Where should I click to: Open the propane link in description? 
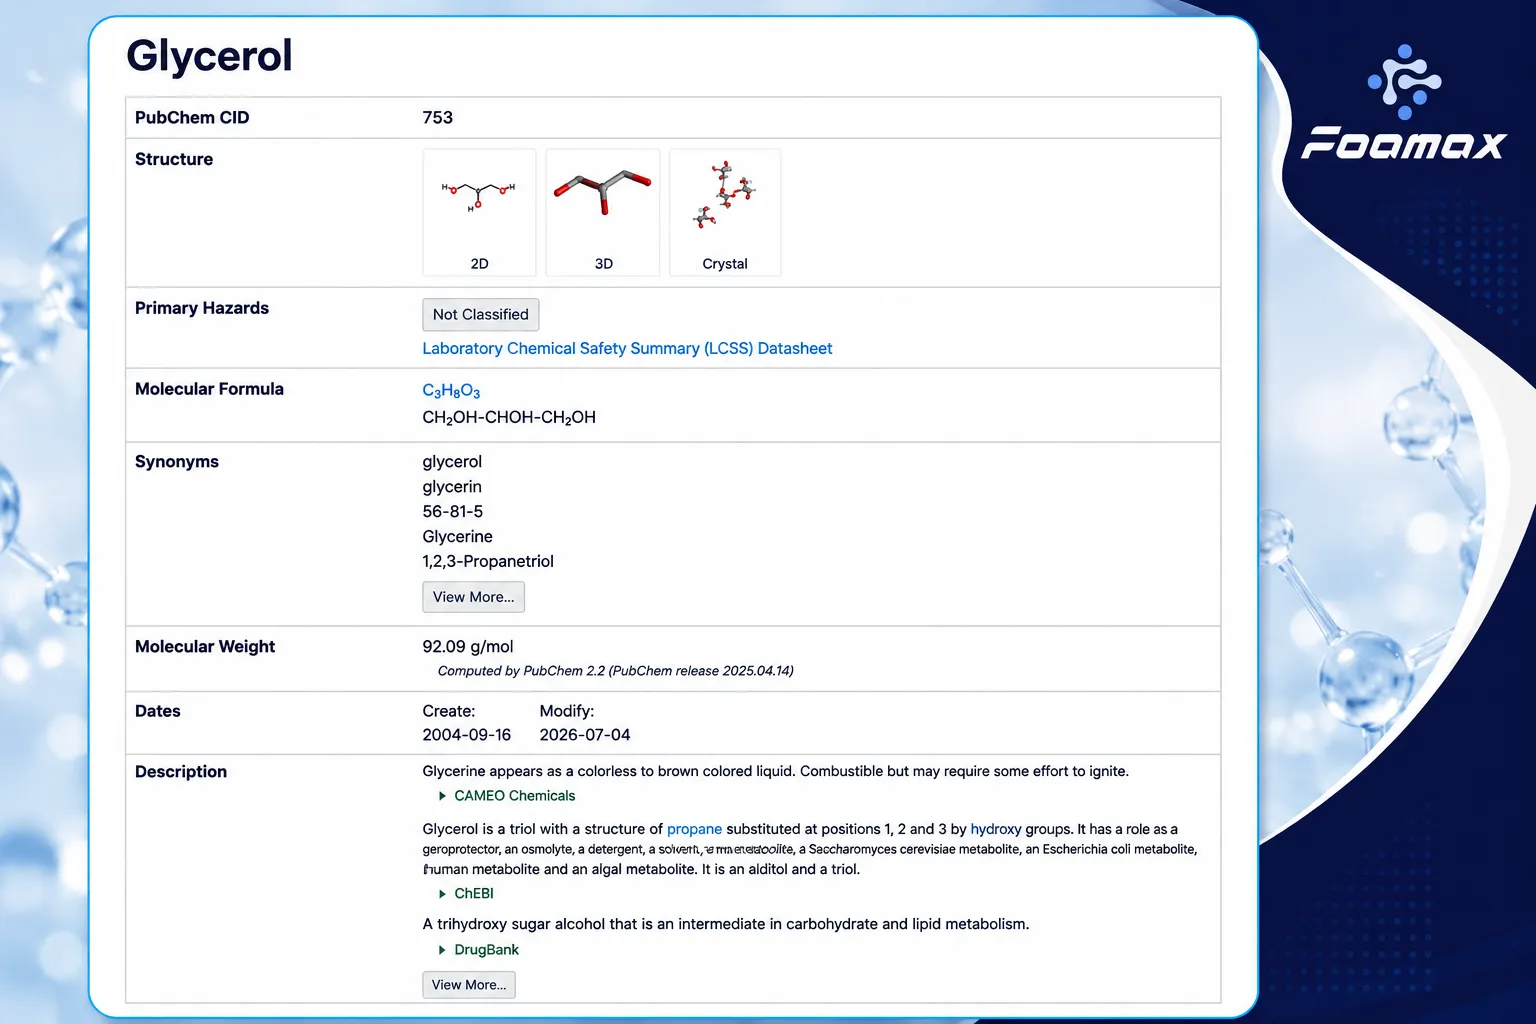click(x=694, y=829)
